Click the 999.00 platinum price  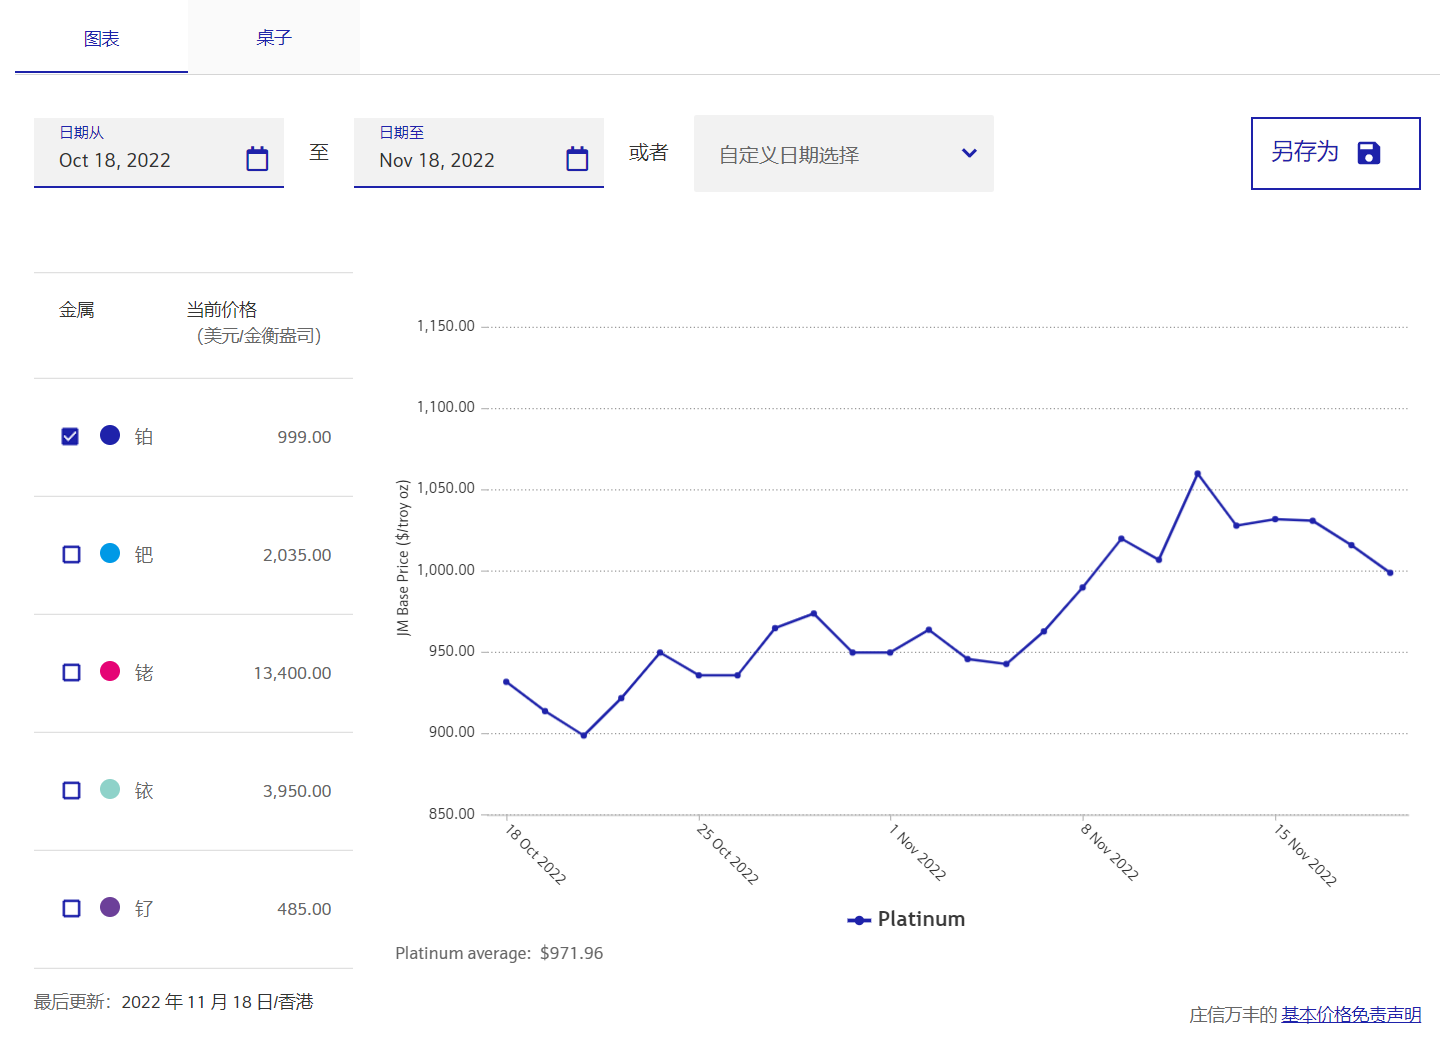[x=304, y=437]
